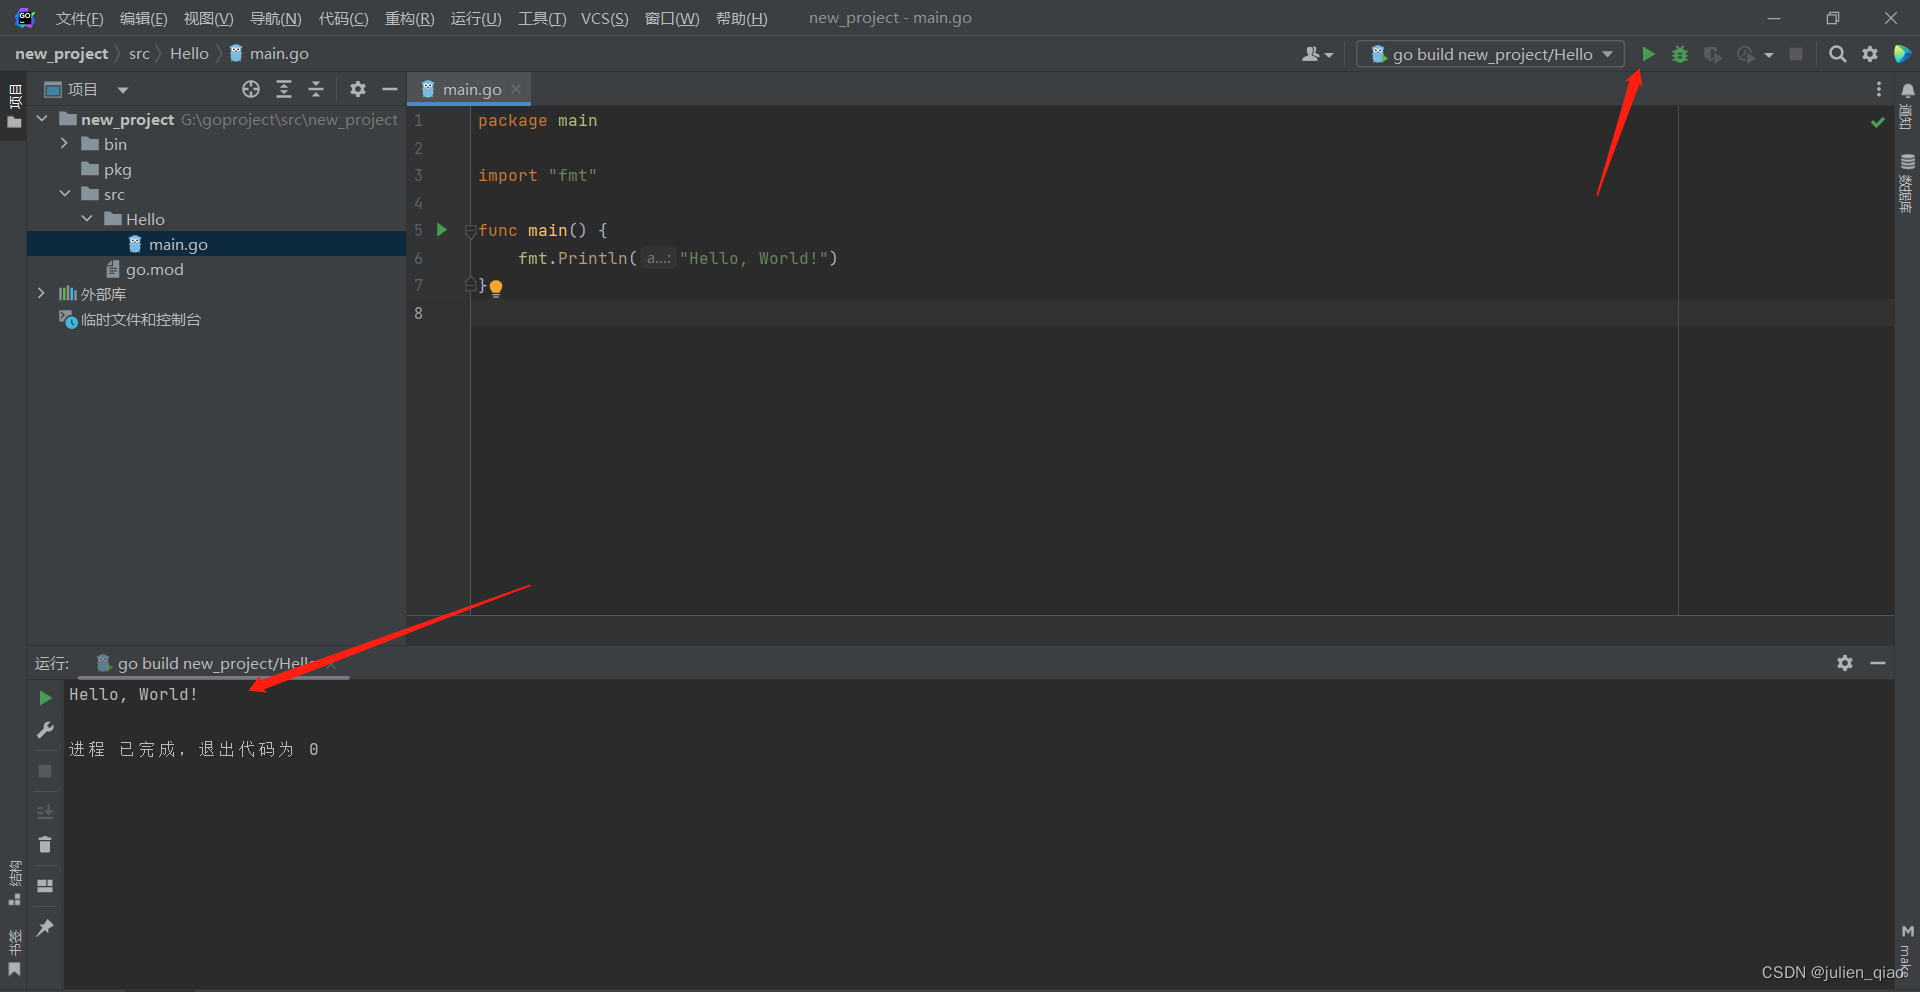Pin the Run tab
The width and height of the screenshot is (1920, 992).
(45, 928)
